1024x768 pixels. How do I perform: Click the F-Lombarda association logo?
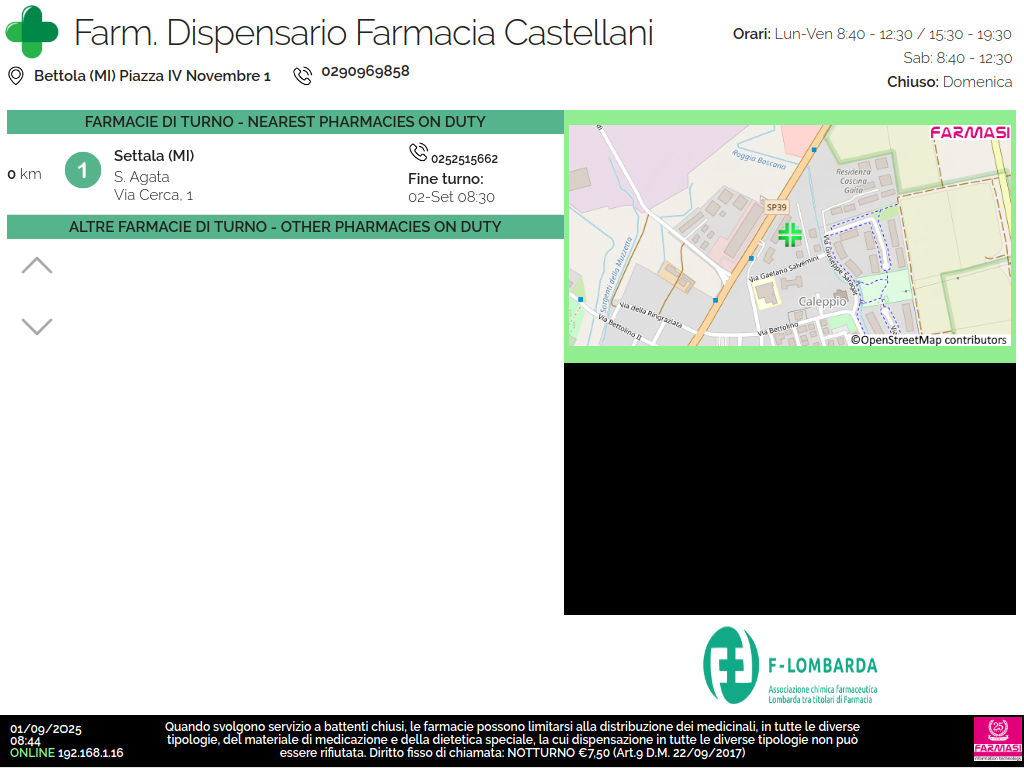(790, 666)
